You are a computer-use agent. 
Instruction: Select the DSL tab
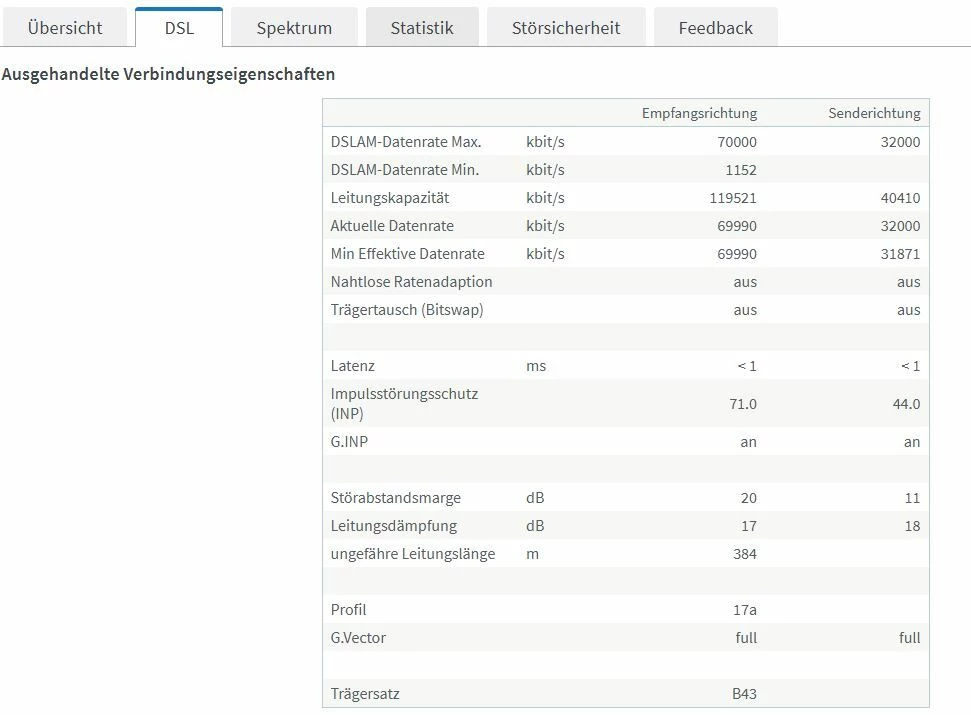click(x=179, y=28)
